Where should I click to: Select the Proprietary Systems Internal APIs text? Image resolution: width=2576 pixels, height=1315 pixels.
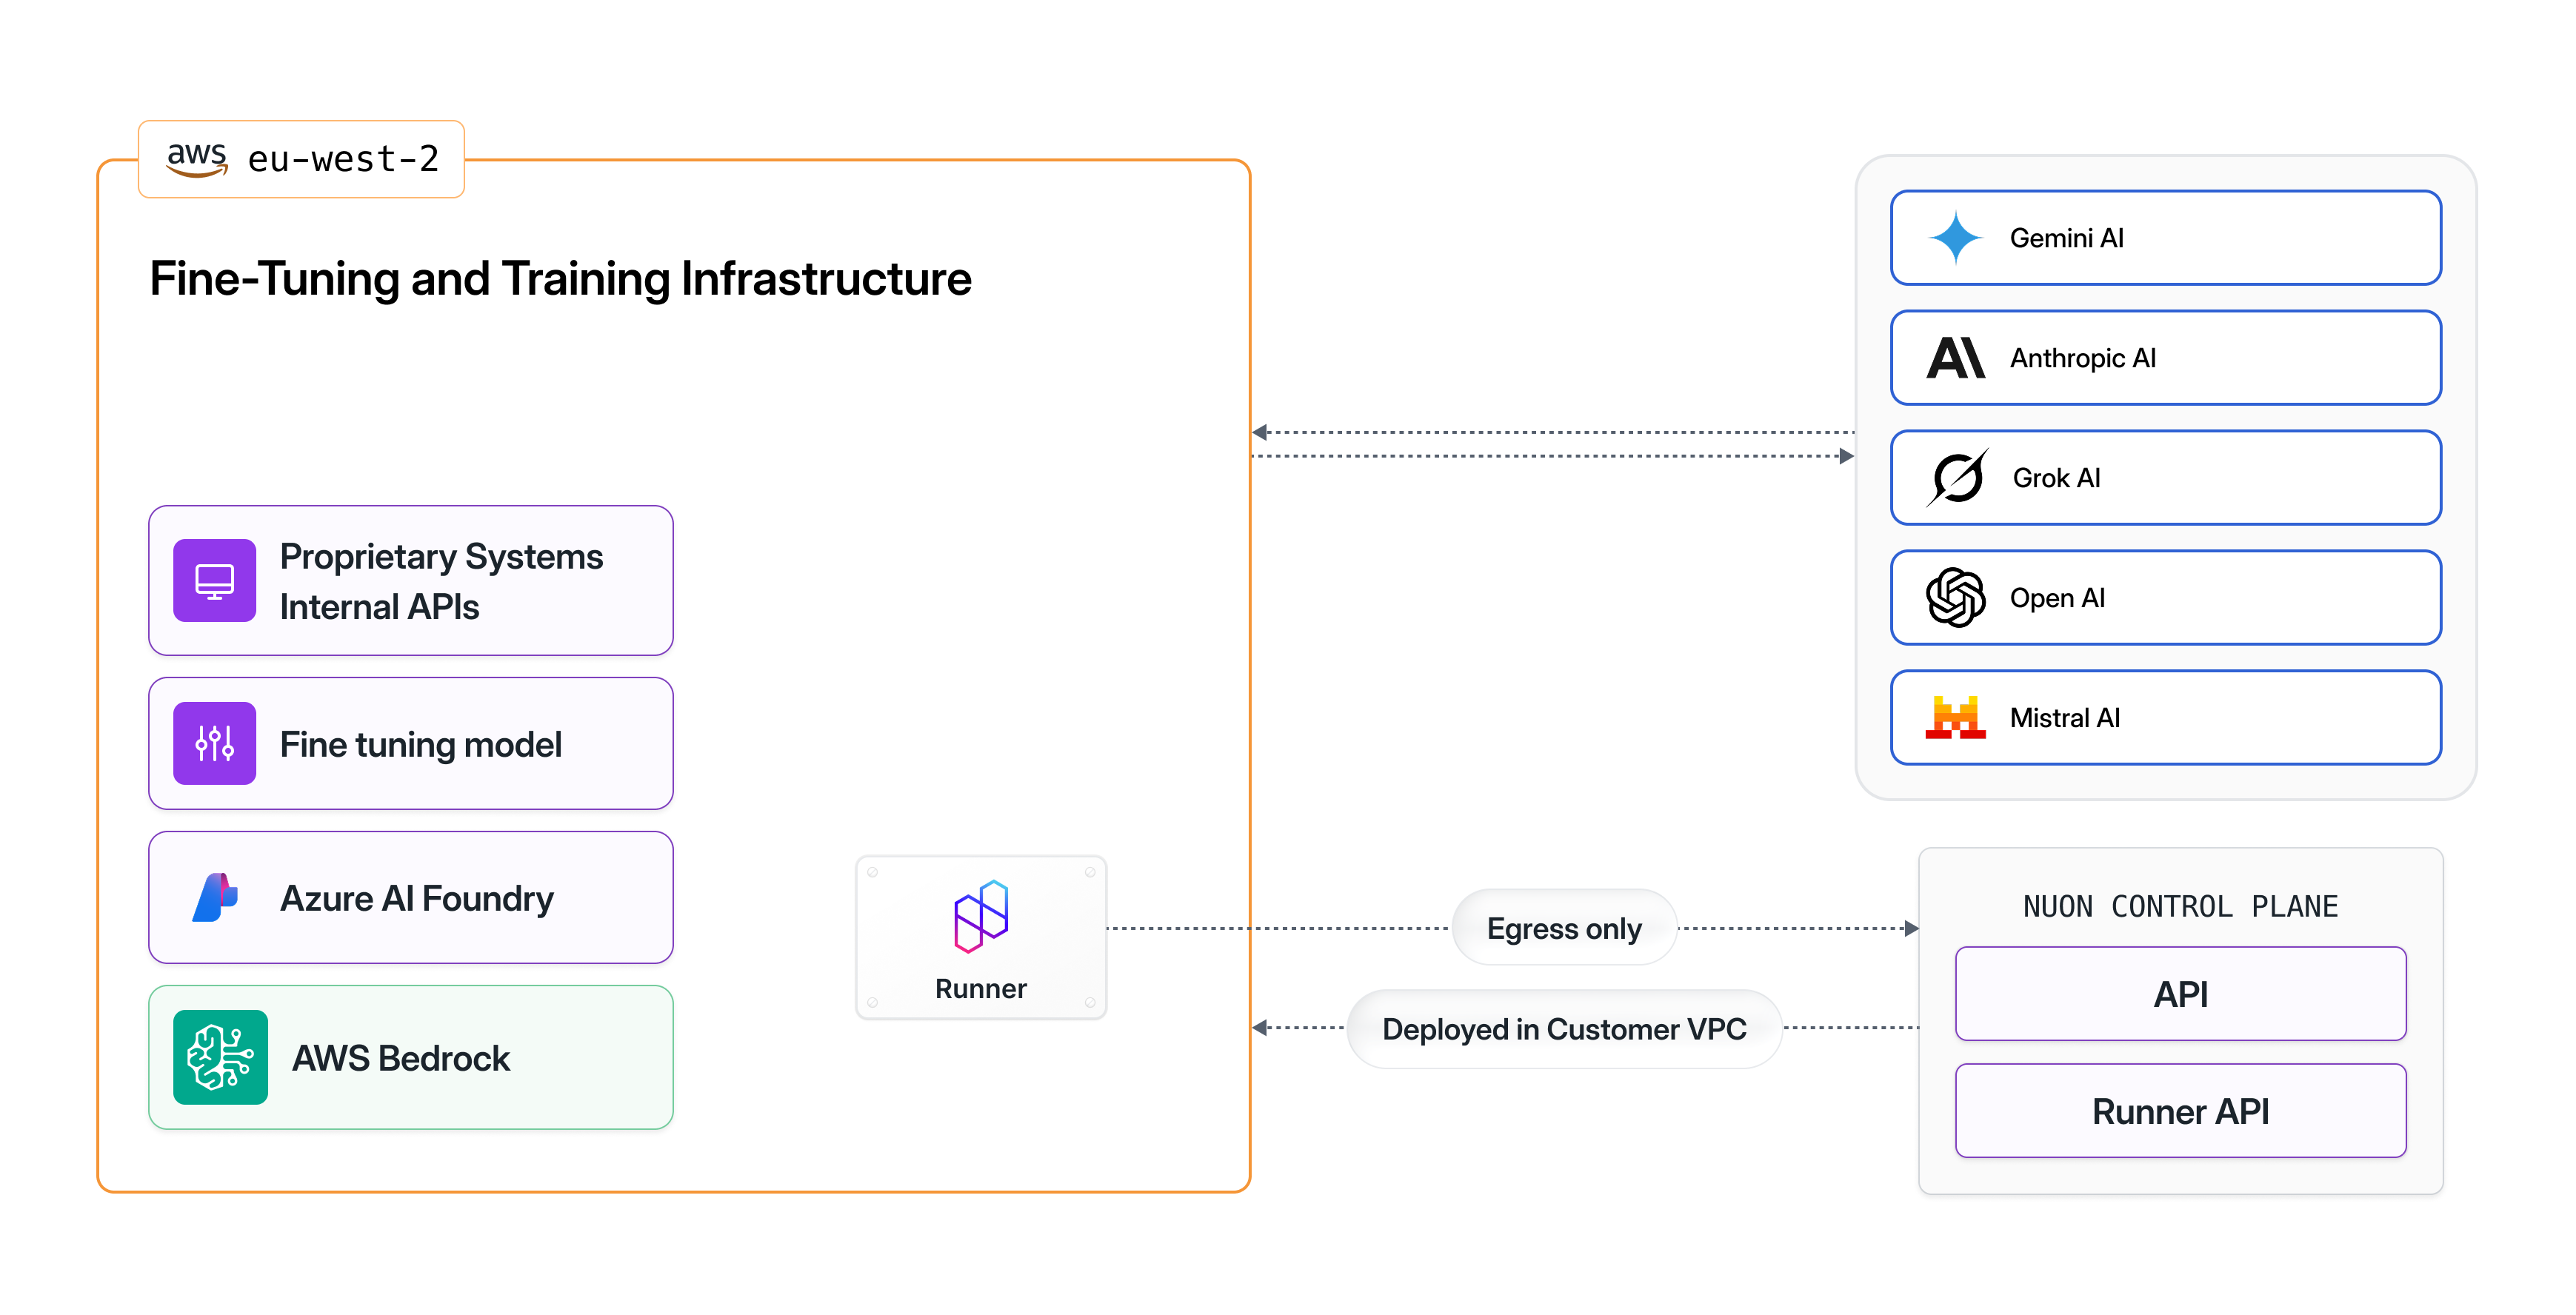(x=441, y=581)
